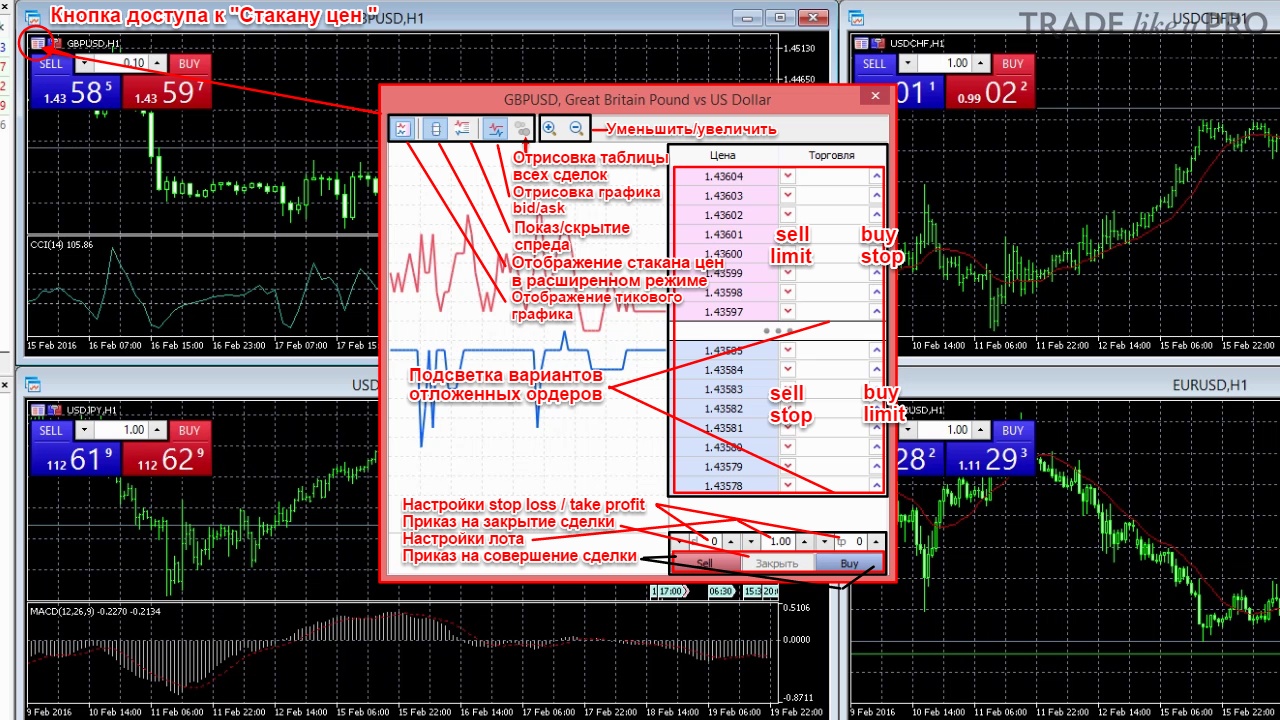Place sell limit at 1.43598 red arrow

tap(788, 292)
